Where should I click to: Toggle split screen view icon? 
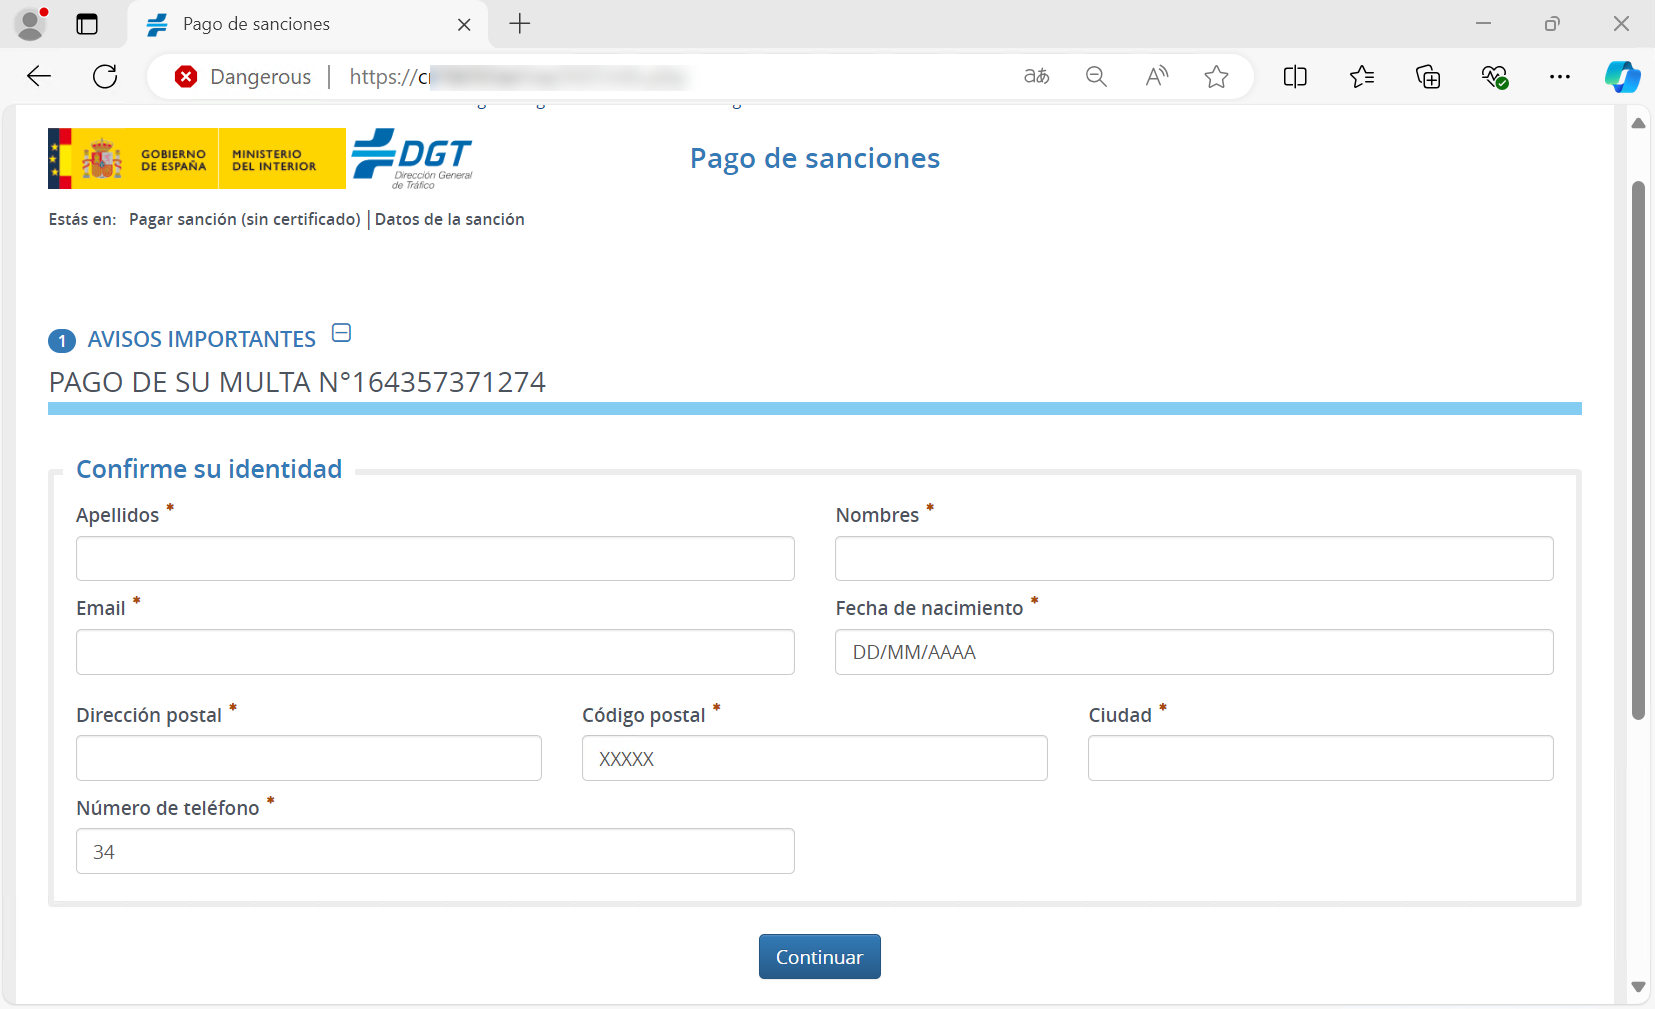[x=1295, y=77]
